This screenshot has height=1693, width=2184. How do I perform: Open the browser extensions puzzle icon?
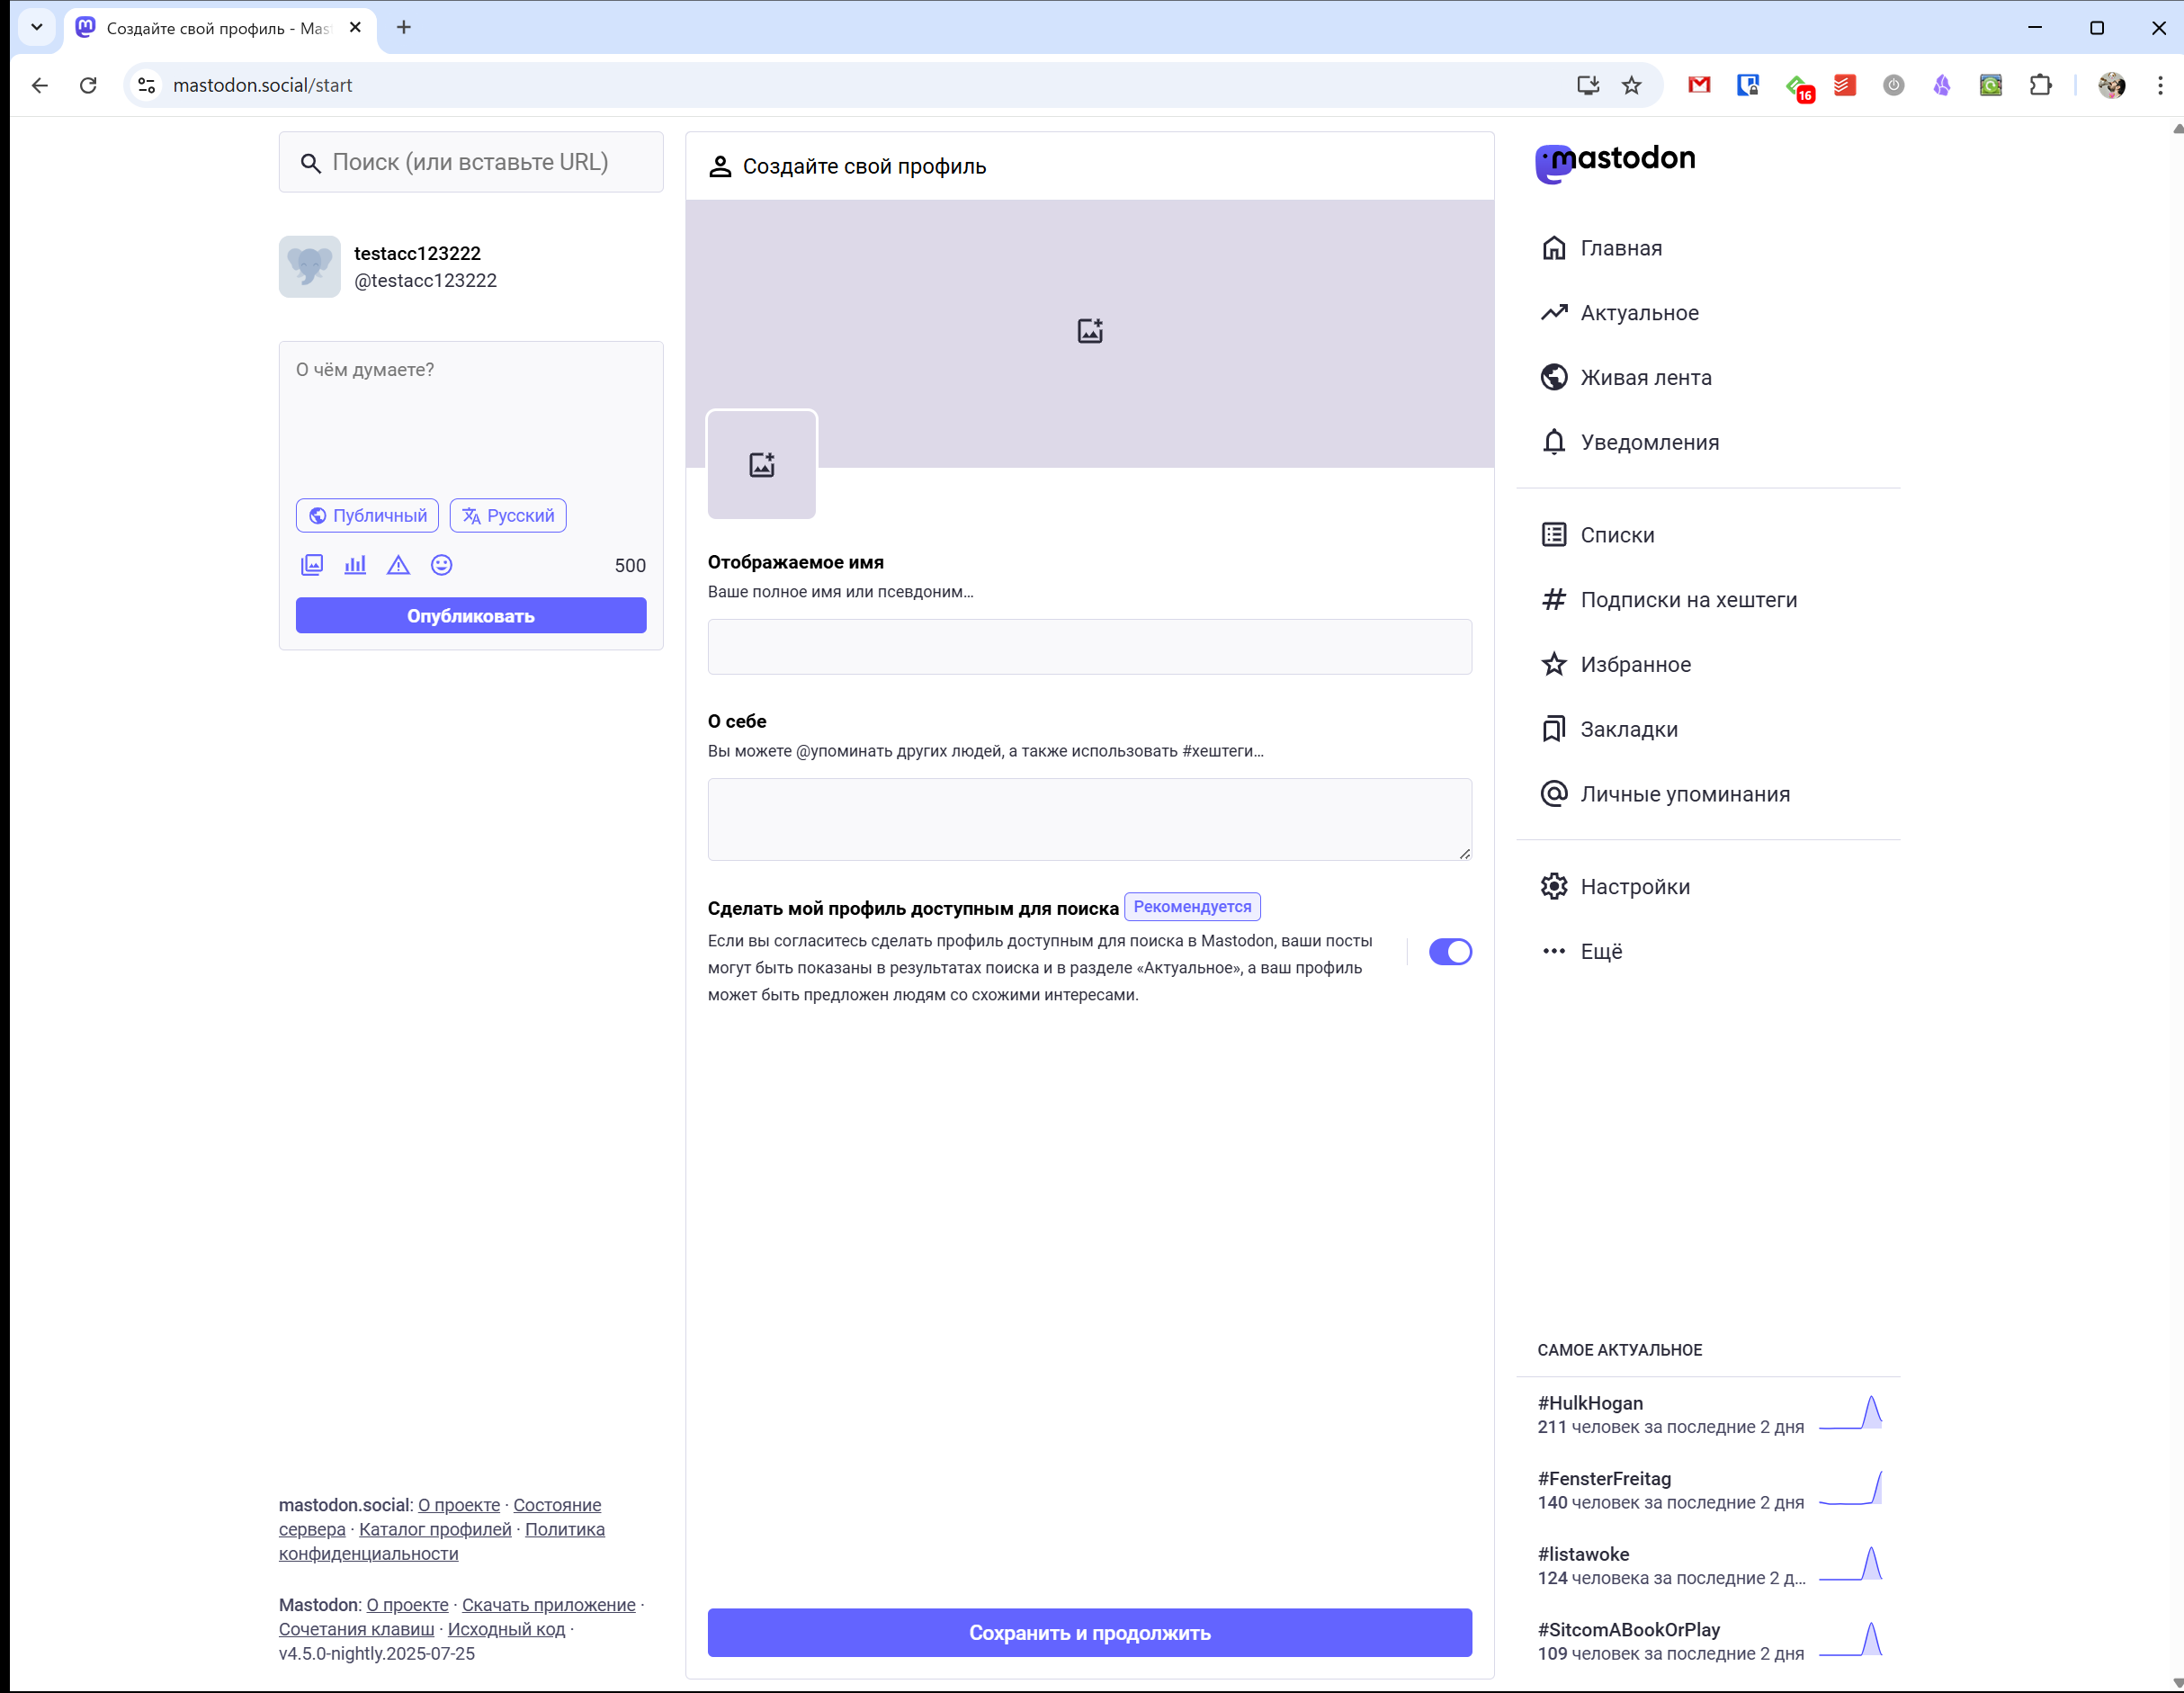(x=2040, y=86)
